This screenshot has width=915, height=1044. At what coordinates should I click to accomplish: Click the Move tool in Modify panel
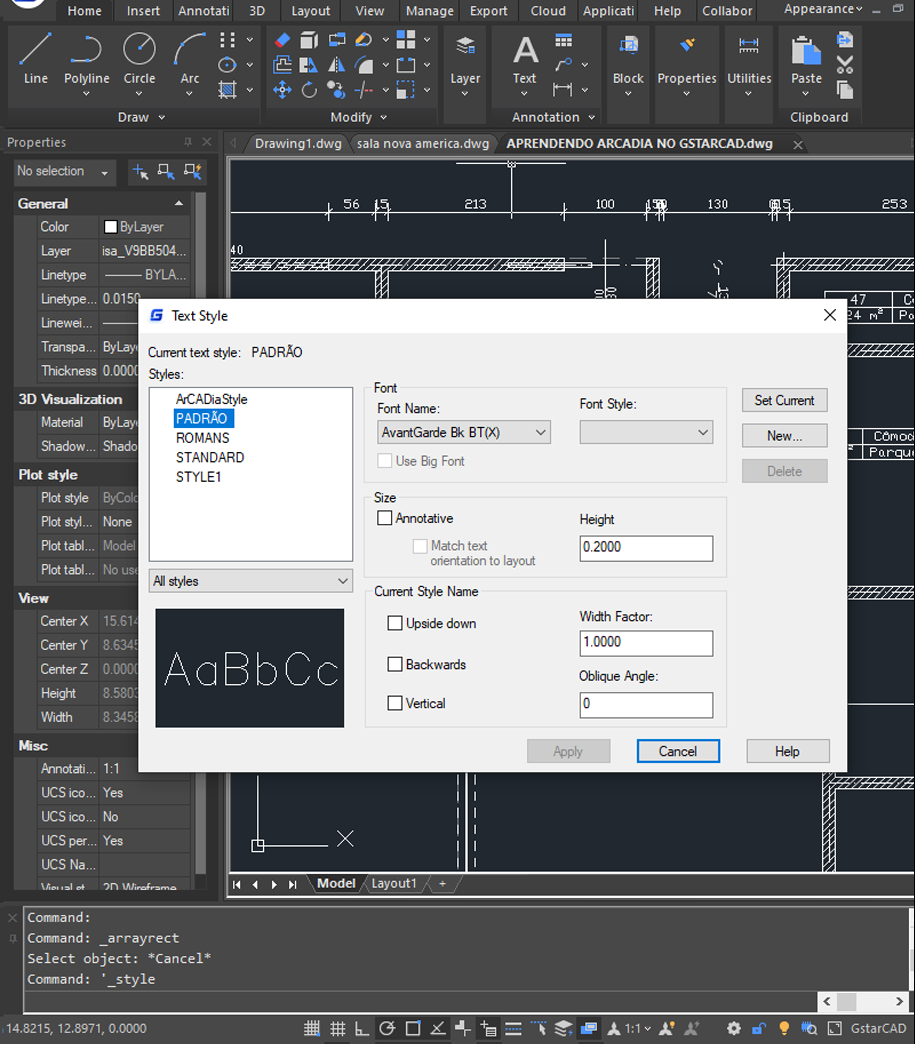(x=282, y=90)
